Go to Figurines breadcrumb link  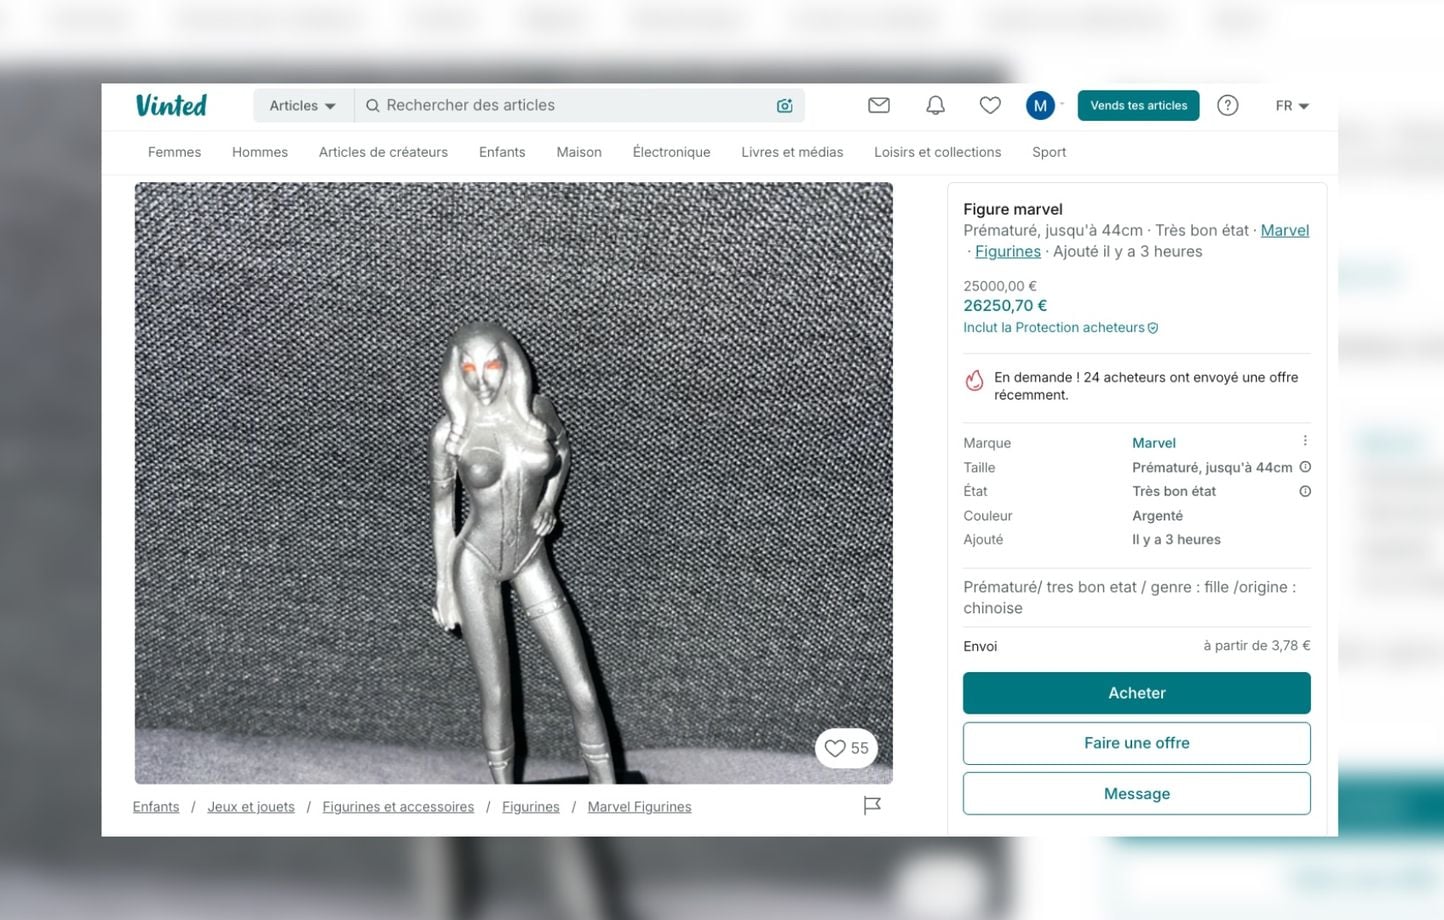tap(530, 807)
